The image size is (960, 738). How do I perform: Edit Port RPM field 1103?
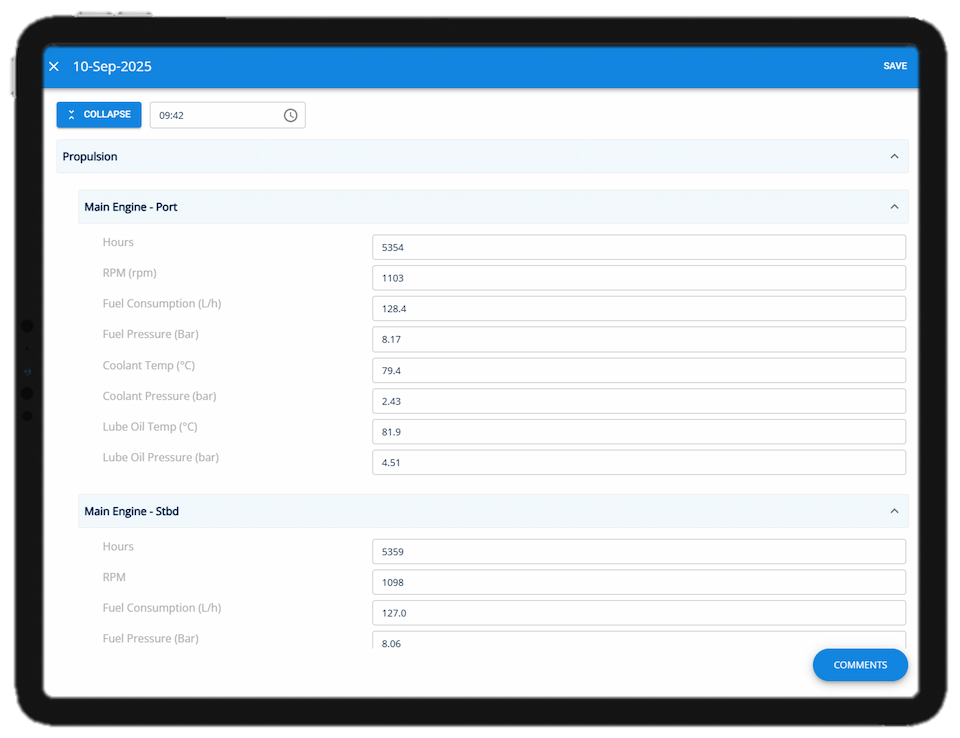point(639,278)
